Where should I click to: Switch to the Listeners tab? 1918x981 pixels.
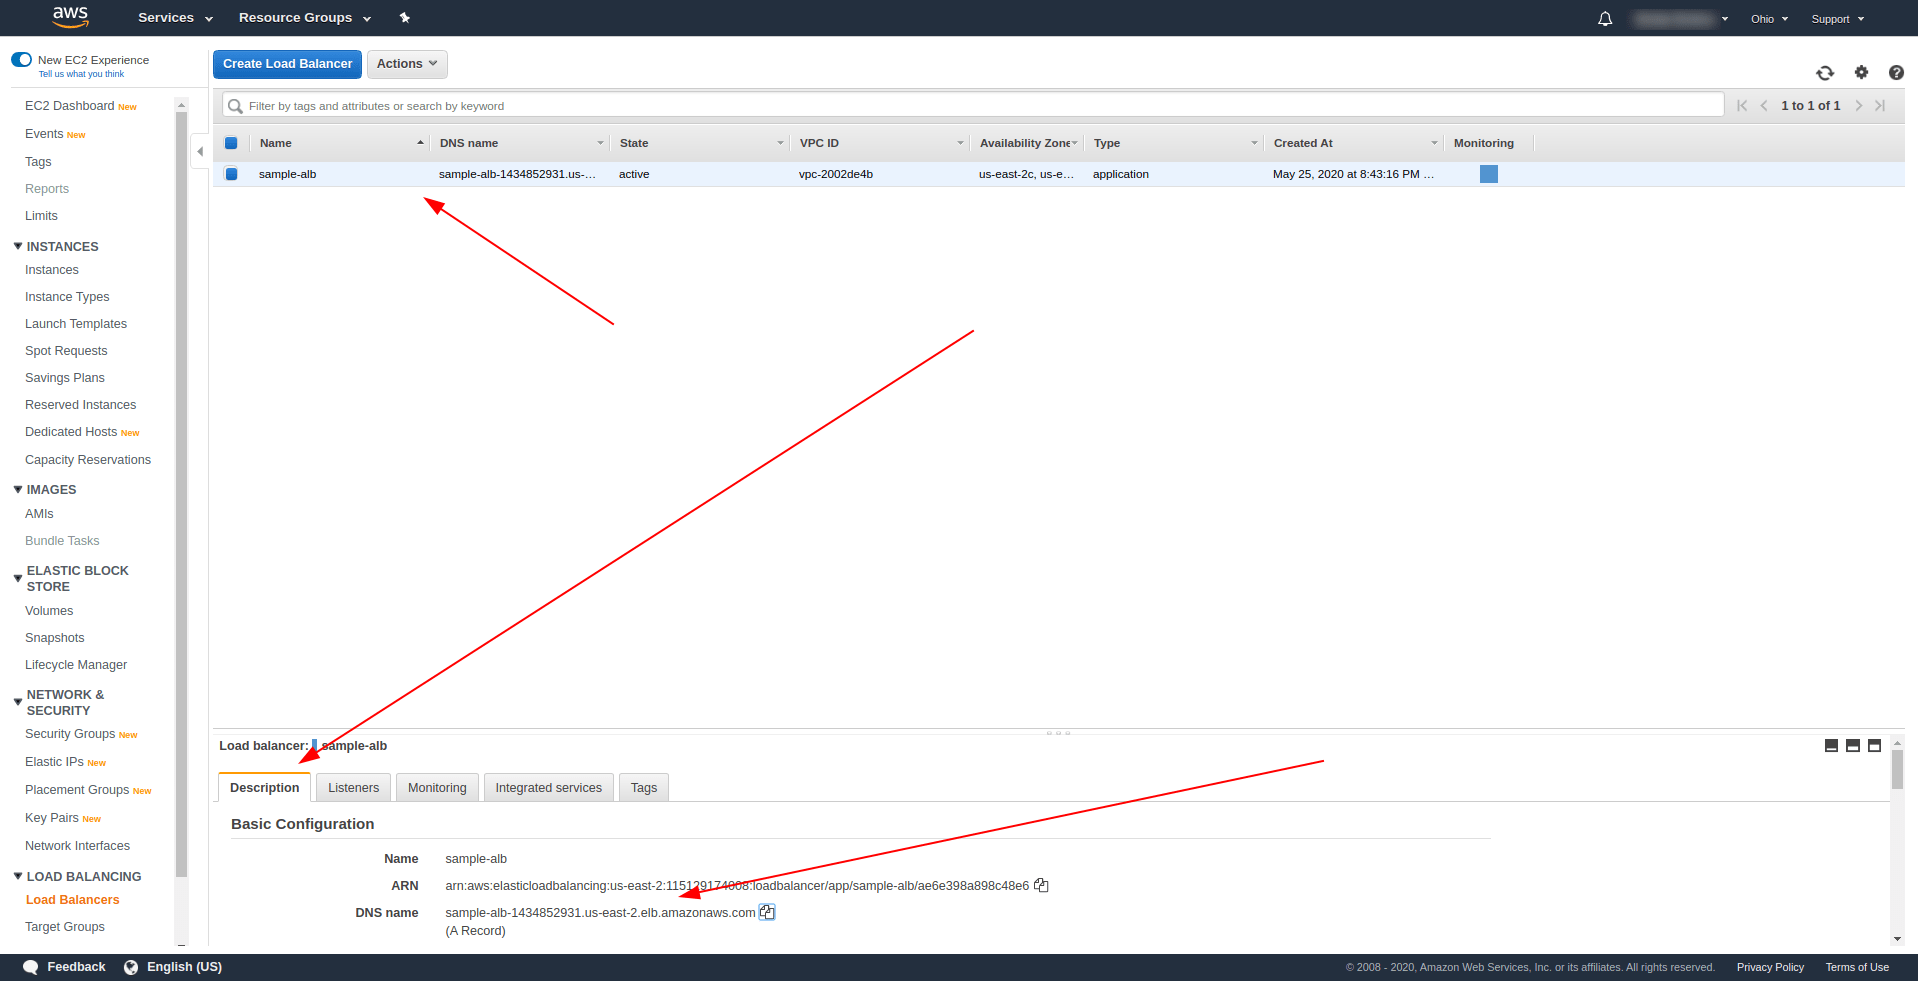coord(353,787)
